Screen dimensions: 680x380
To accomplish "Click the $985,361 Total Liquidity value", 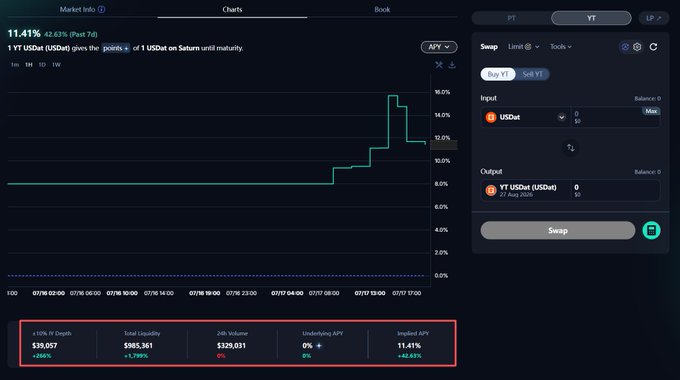I will (138, 346).
